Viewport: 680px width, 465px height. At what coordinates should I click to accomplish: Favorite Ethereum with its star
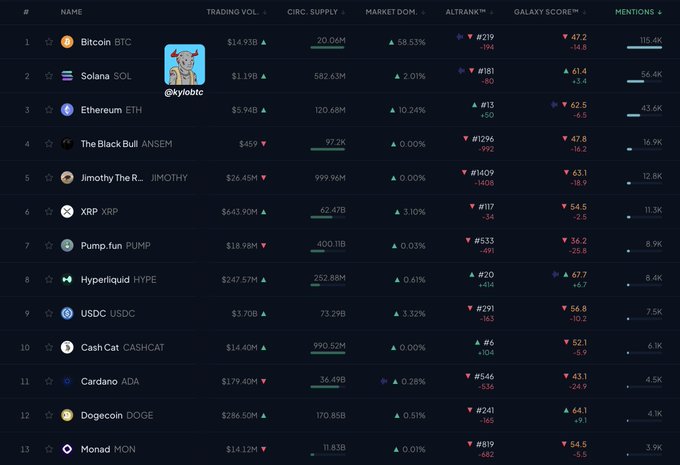pos(49,109)
